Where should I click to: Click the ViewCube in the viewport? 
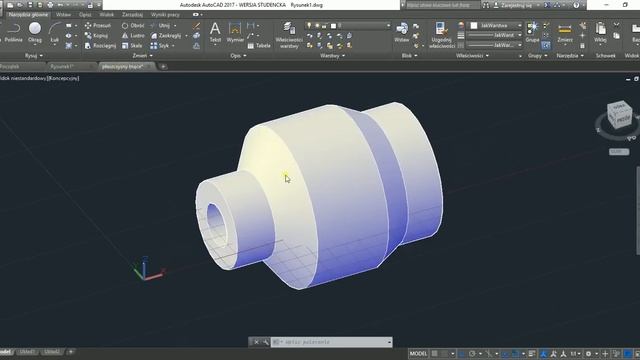620,115
